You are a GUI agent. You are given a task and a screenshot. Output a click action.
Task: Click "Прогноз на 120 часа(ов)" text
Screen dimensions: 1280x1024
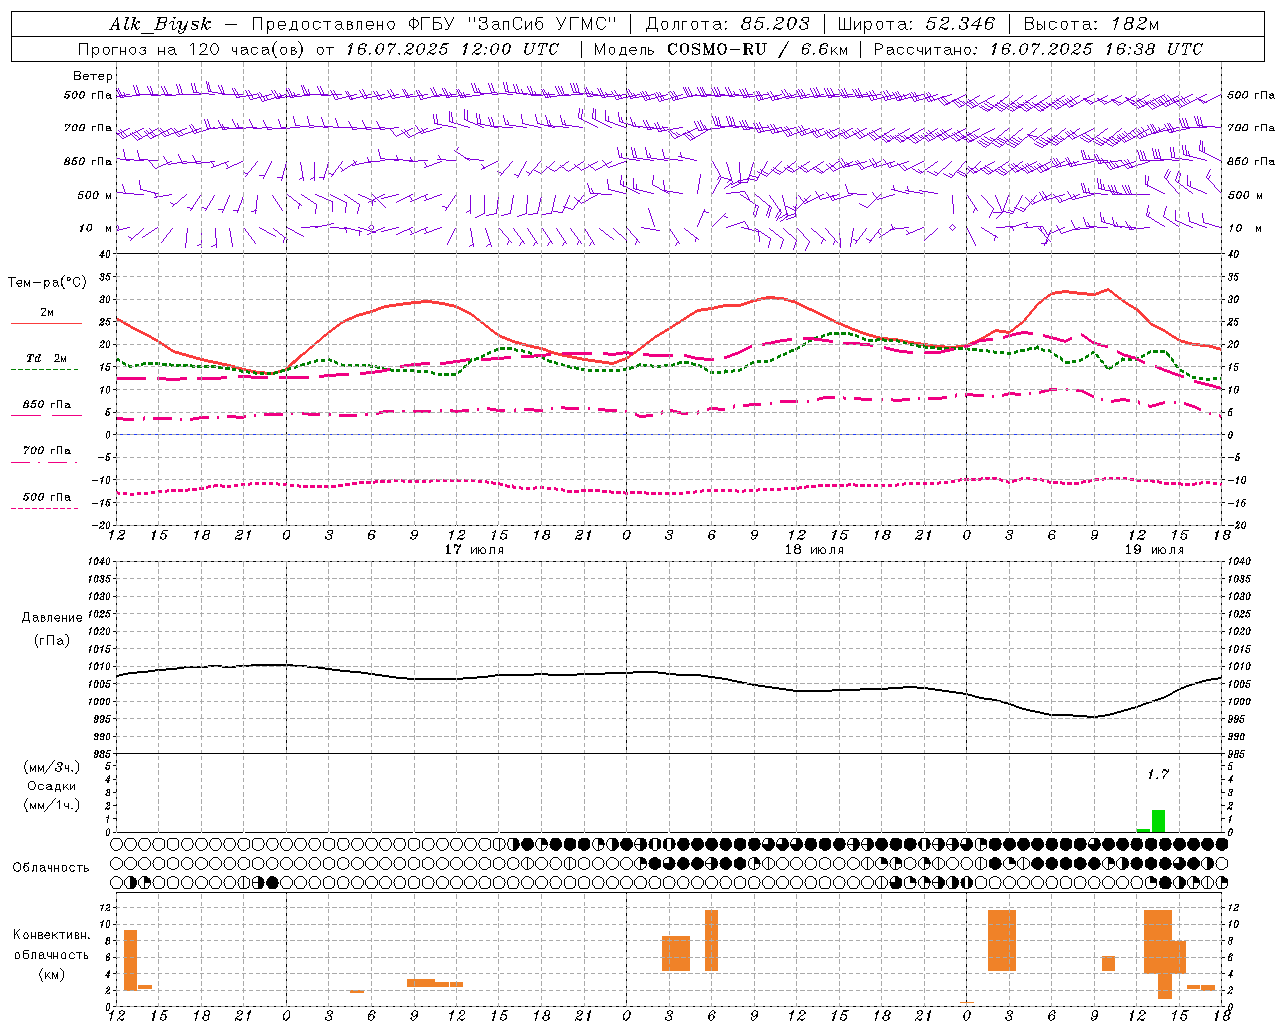pyautogui.click(x=191, y=49)
